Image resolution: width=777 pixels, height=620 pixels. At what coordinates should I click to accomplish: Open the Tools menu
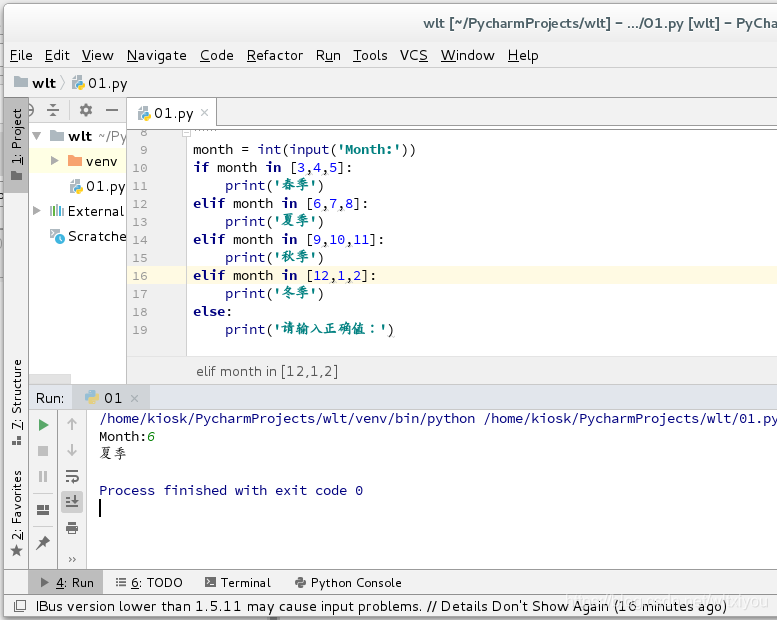pos(370,55)
